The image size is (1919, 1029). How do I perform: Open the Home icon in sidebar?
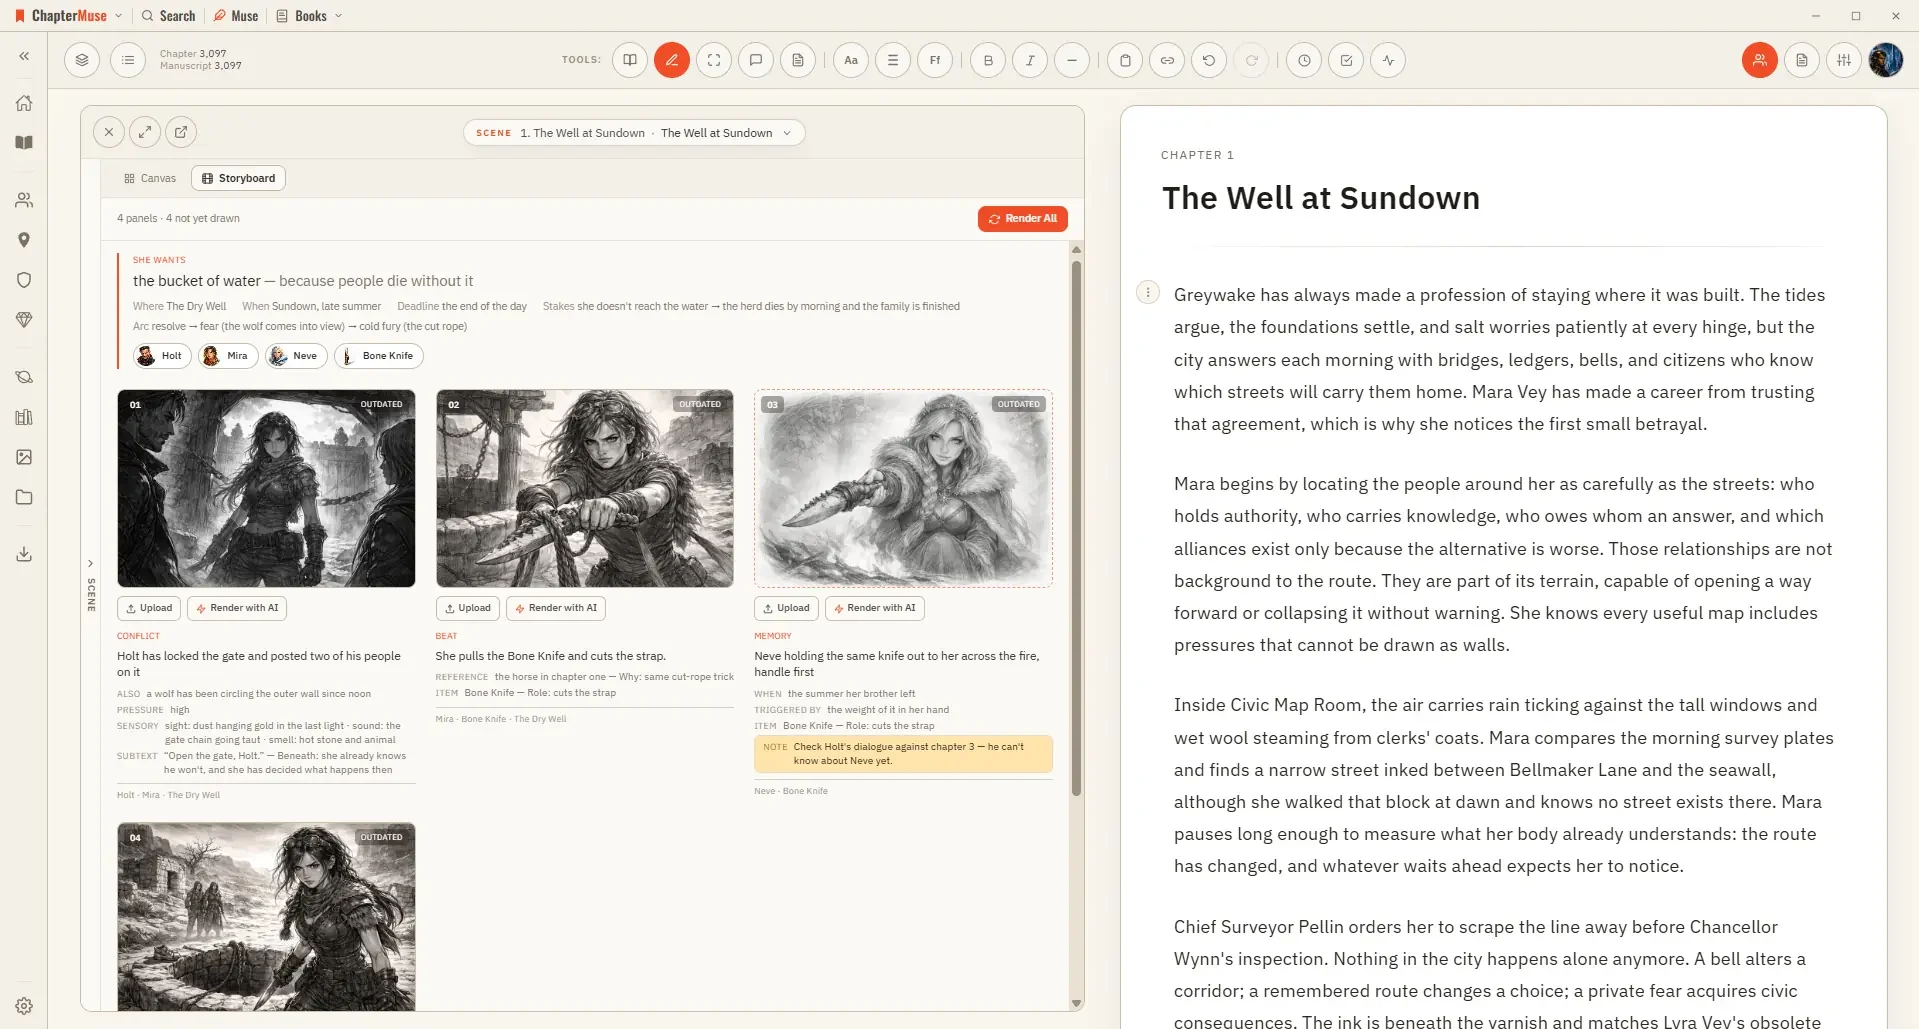point(24,103)
